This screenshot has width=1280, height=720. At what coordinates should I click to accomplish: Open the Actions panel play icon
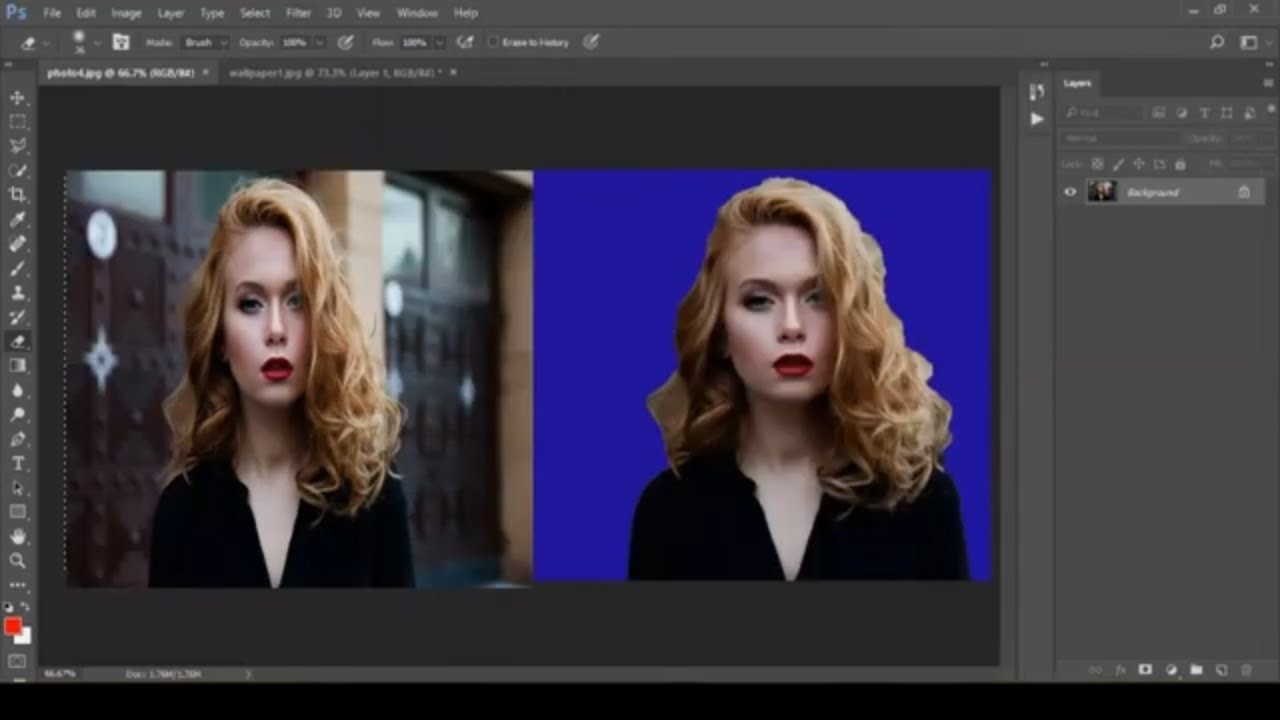coord(1037,118)
